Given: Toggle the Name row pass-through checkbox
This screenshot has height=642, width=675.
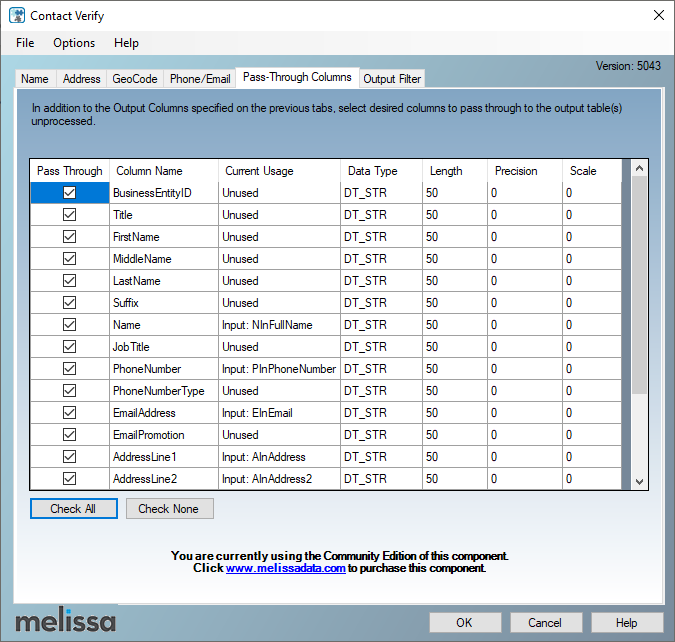Looking at the screenshot, I should pyautogui.click(x=69, y=324).
